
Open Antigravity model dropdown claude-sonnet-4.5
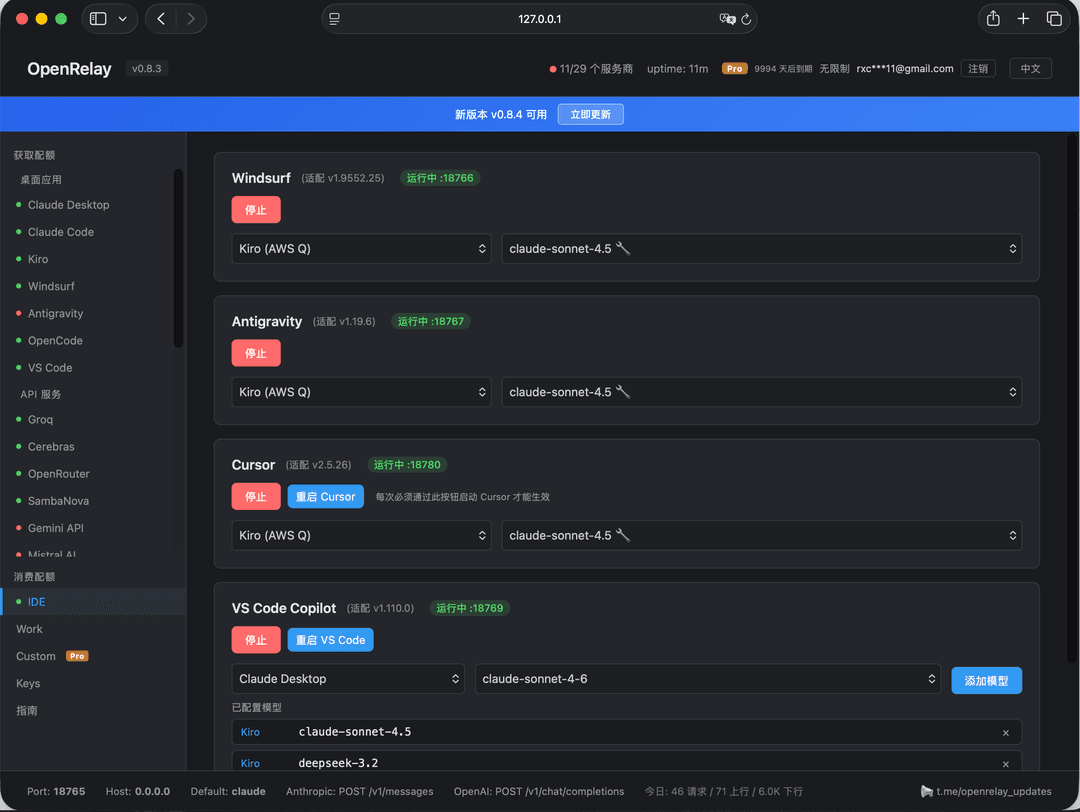tap(762, 392)
